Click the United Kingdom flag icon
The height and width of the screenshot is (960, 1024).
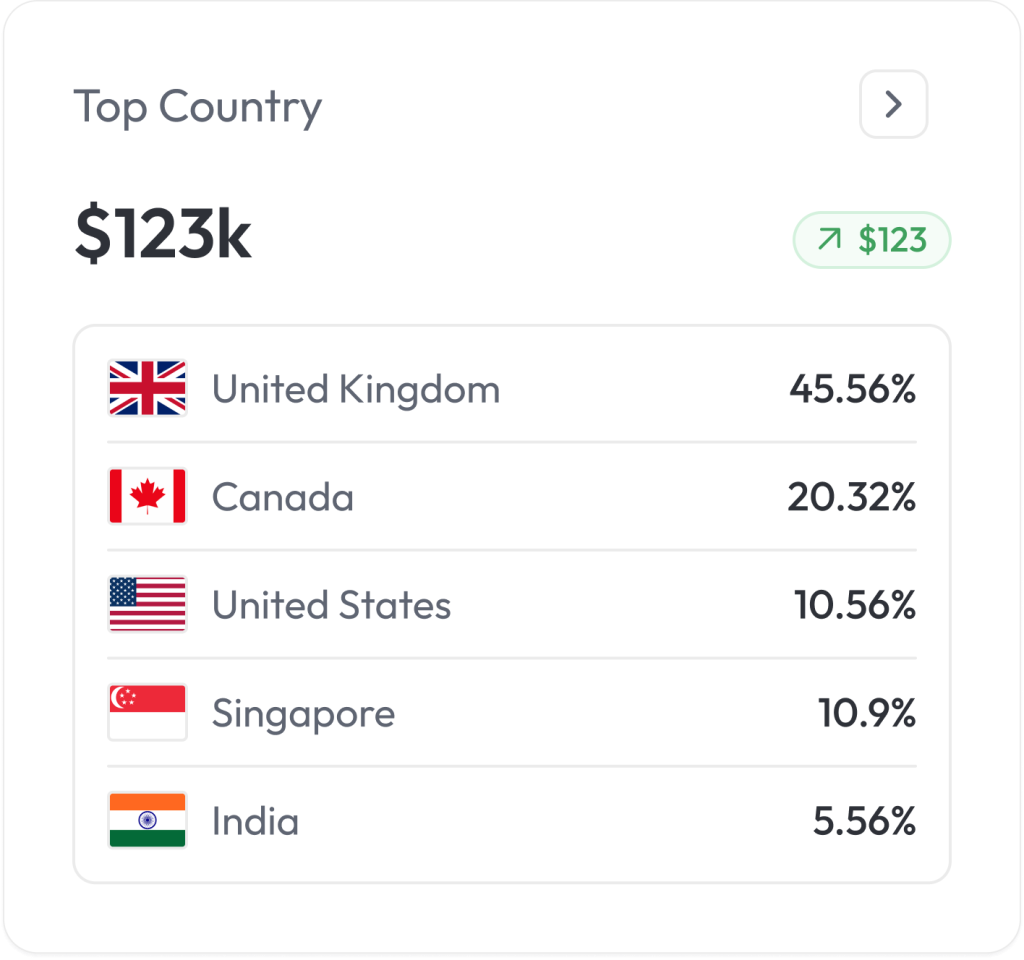pos(147,389)
